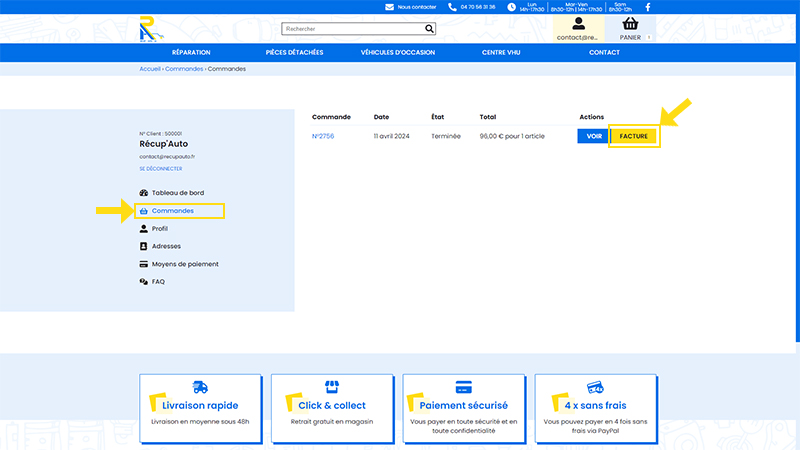
Task: Open order N°2756 link
Action: [x=323, y=136]
